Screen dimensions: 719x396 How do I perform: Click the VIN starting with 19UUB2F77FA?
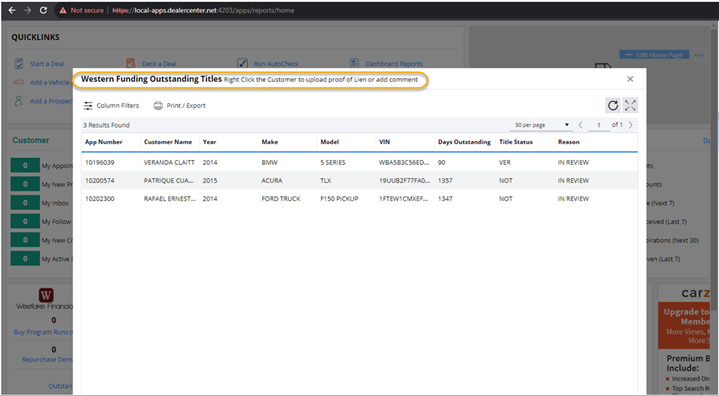pyautogui.click(x=404, y=181)
